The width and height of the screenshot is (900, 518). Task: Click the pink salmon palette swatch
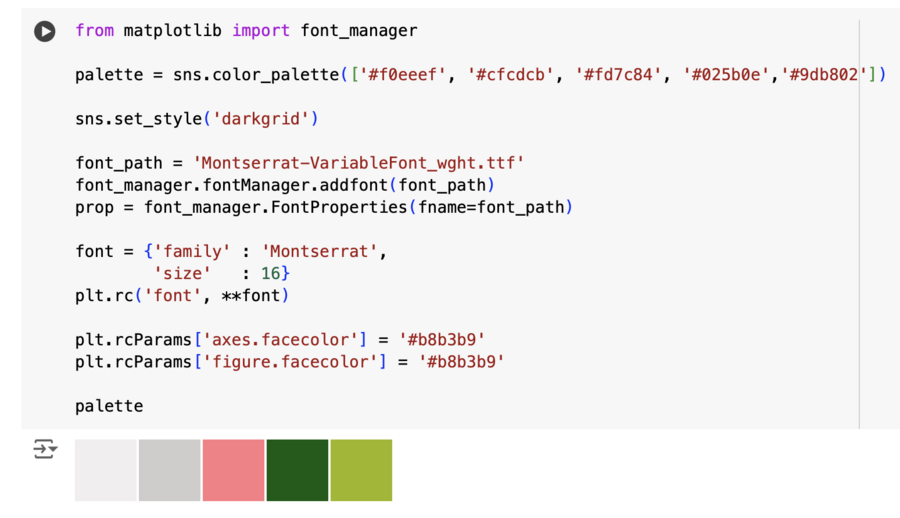[x=234, y=470]
